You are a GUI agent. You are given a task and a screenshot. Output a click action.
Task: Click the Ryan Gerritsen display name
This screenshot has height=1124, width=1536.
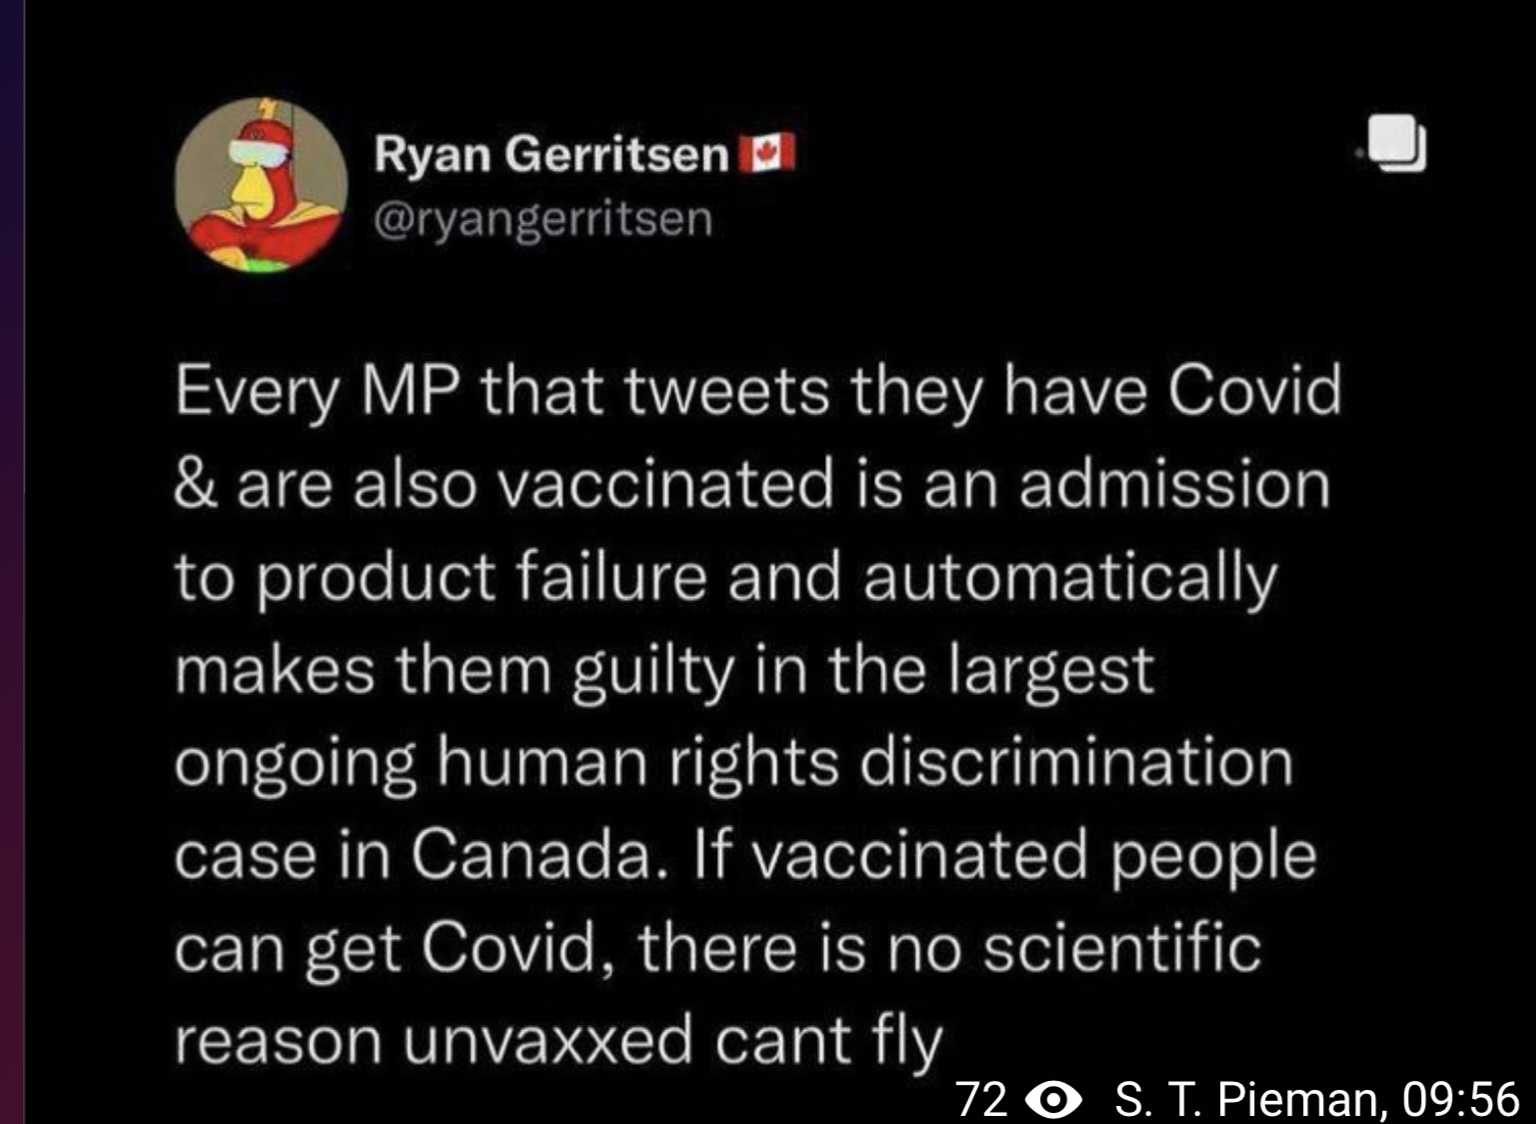(551, 154)
